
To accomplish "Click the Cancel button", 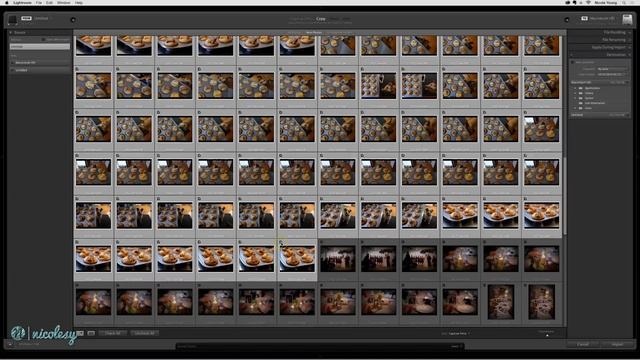I will (582, 344).
